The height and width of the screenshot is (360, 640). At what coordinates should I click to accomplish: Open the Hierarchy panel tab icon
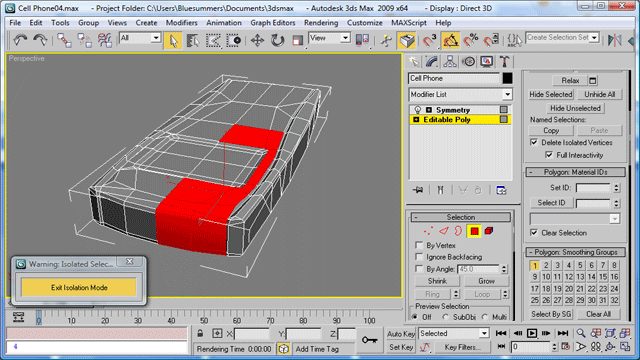[450, 62]
